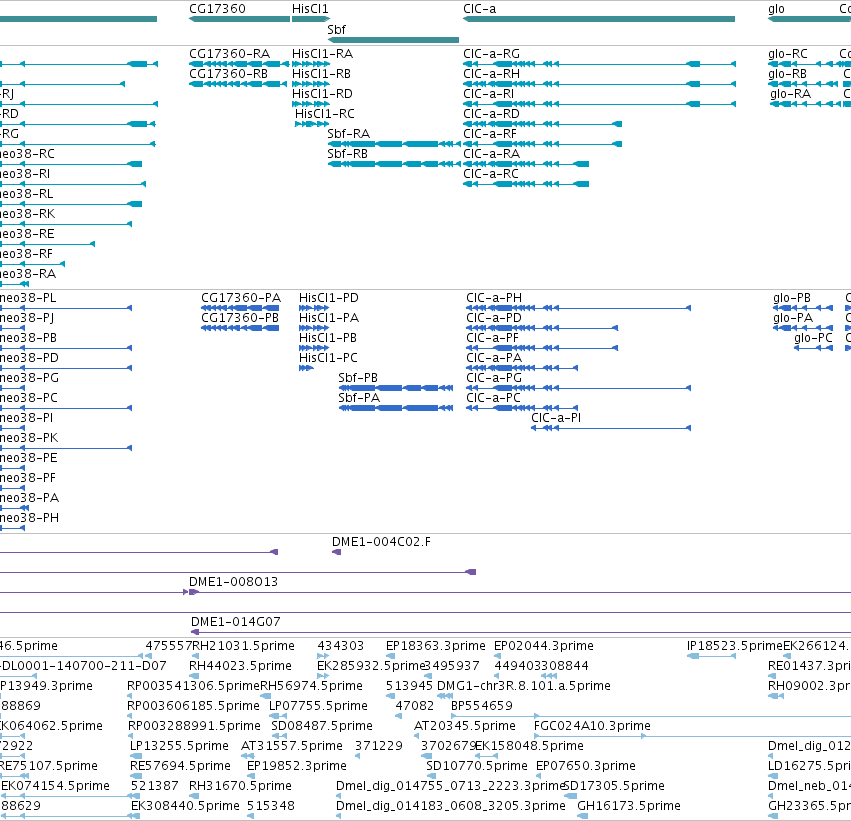Select protein ClC-a-PI
Screen dimensions: 851x821
pos(611,429)
